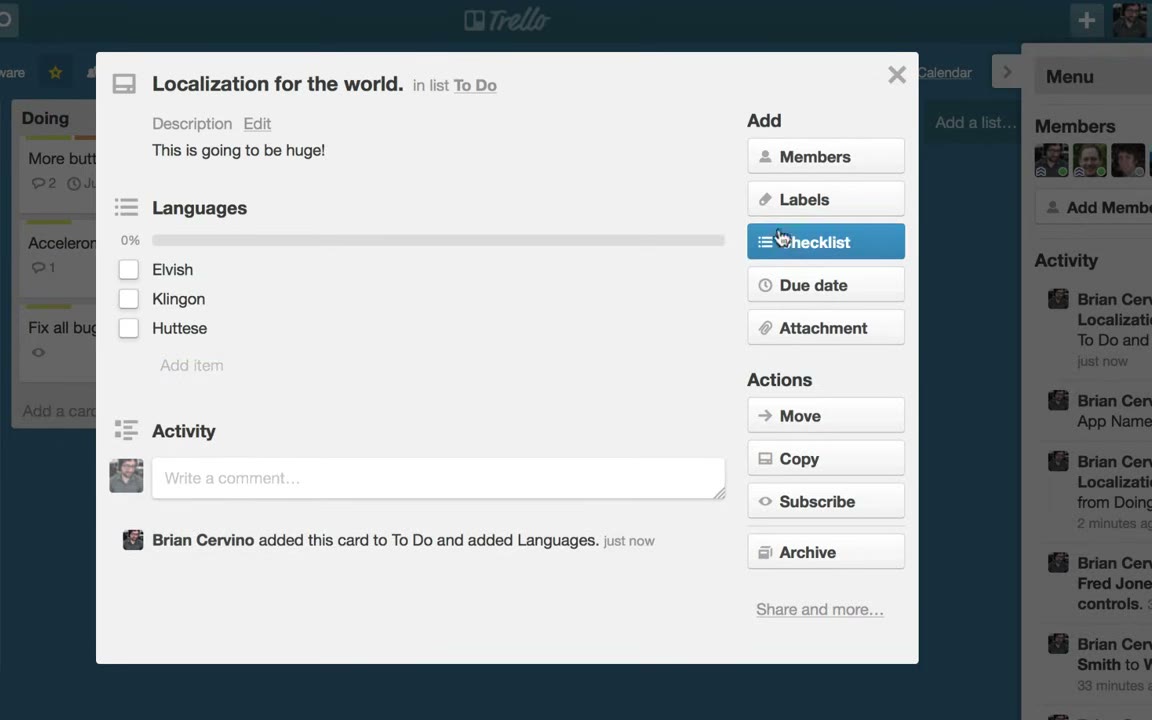Check the Huttese checkbox
The image size is (1152, 720).
pos(129,328)
